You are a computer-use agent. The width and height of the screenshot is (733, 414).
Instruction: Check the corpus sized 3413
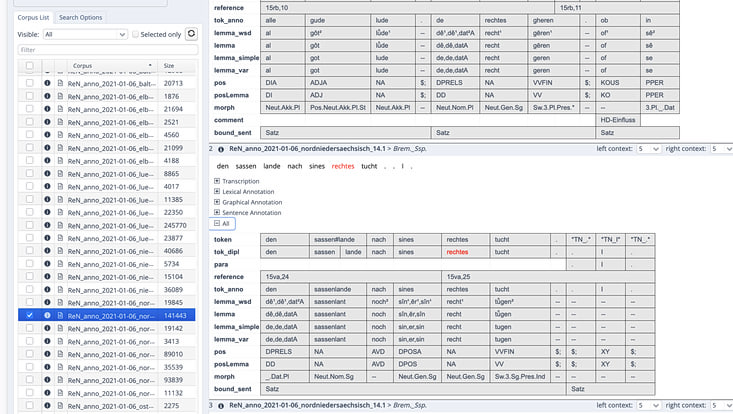coord(29,341)
